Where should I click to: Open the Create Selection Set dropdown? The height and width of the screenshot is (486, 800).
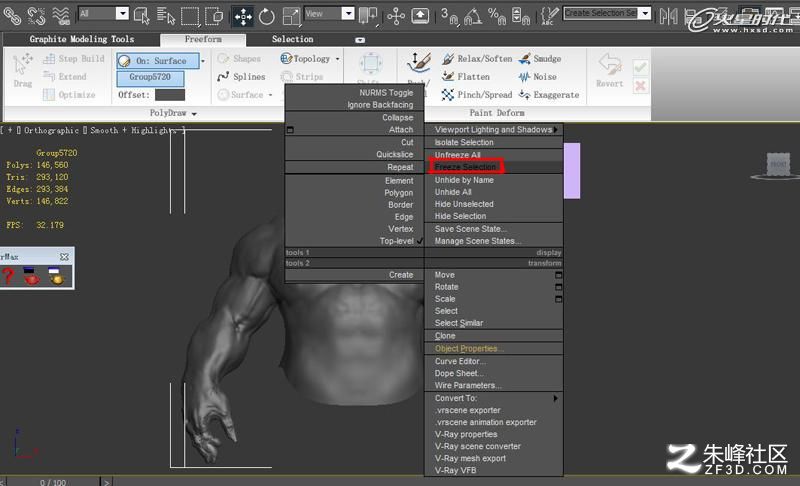[645, 13]
